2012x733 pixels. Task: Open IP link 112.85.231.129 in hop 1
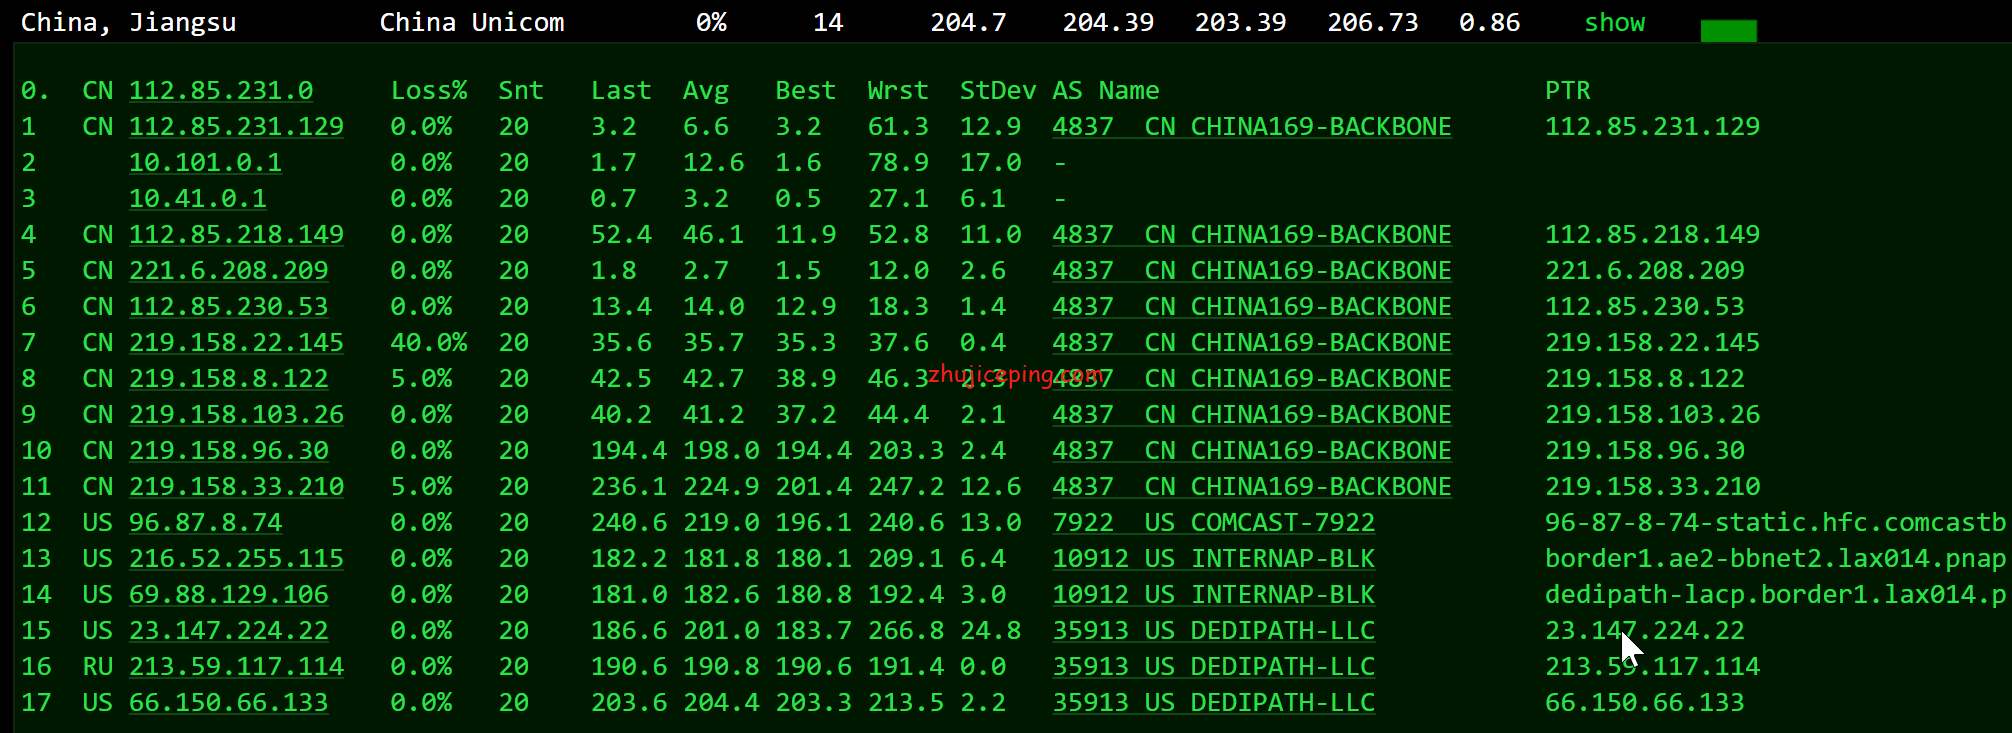[x=236, y=127]
